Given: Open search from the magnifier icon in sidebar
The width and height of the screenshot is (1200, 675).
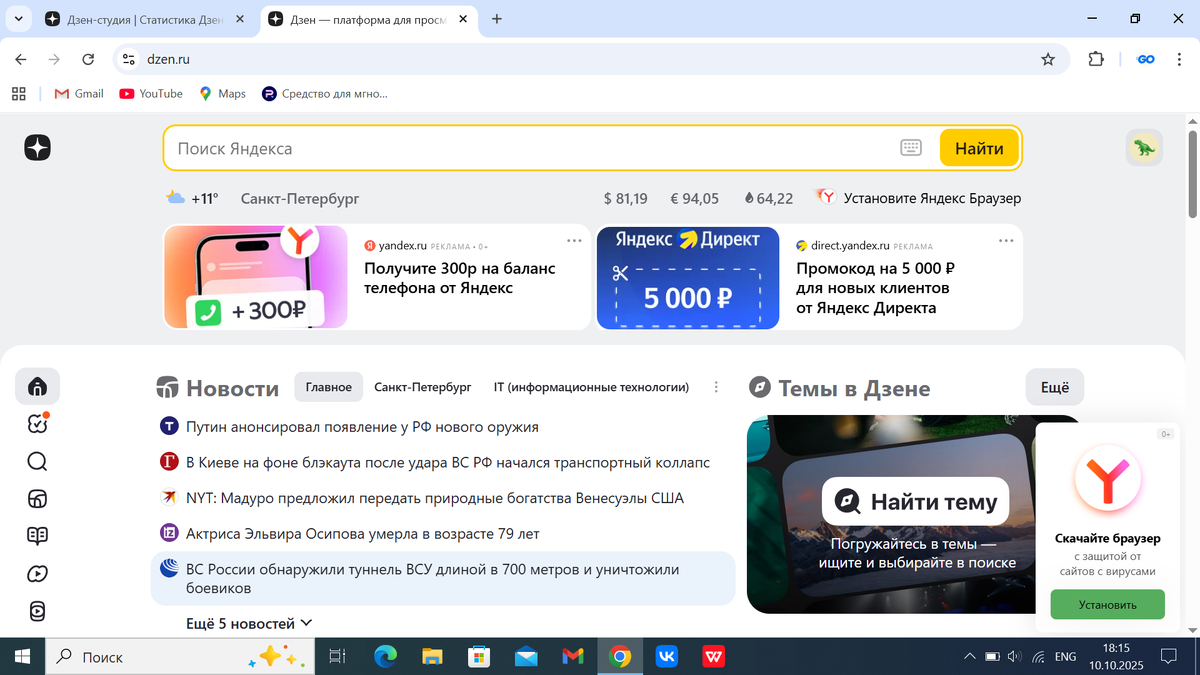Looking at the screenshot, I should click(x=37, y=461).
